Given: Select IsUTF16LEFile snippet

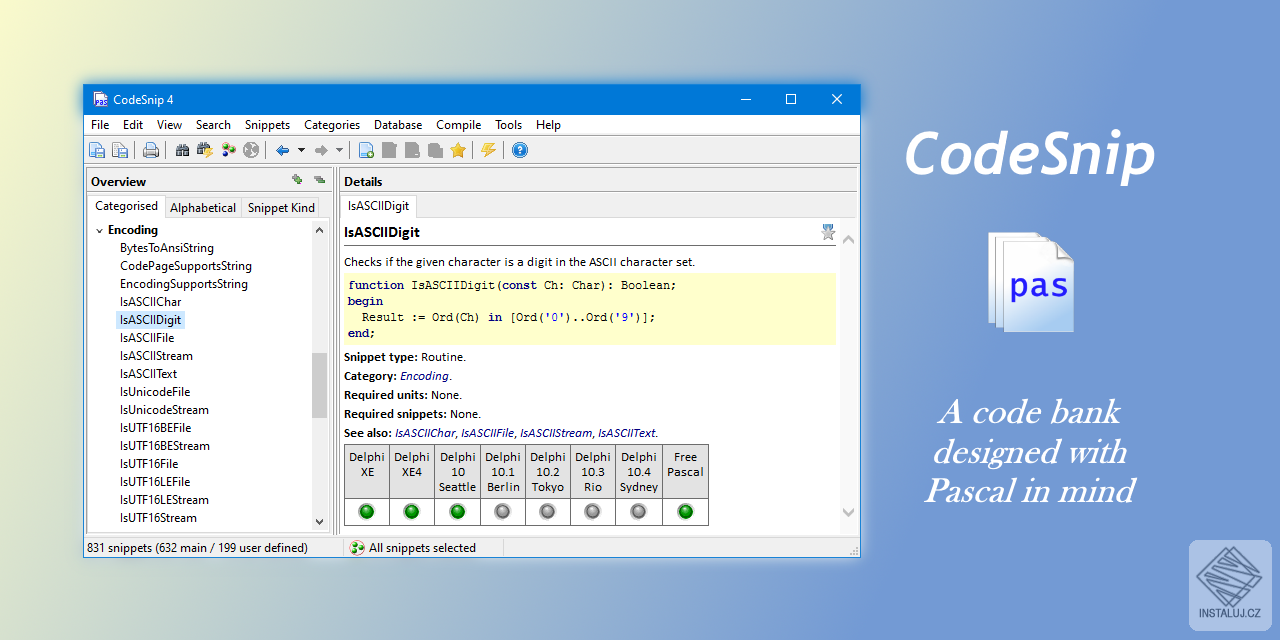Looking at the screenshot, I should (157, 482).
